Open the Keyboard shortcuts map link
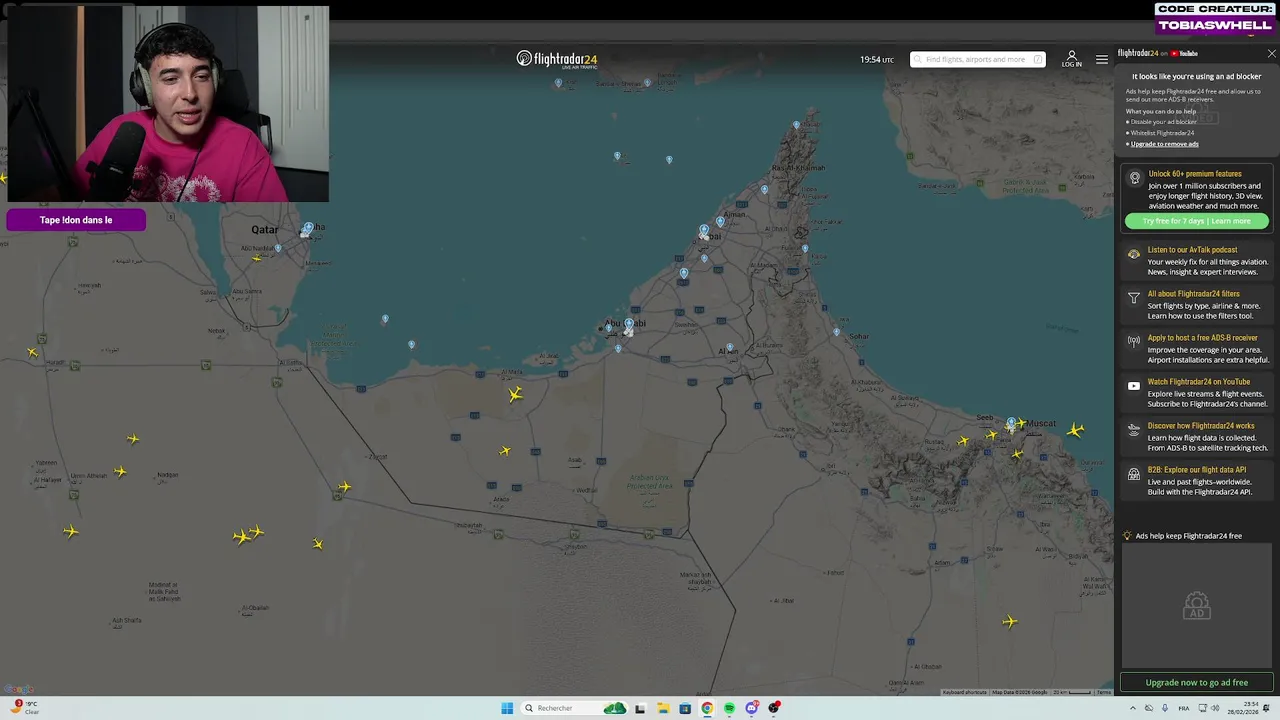 coord(964,692)
